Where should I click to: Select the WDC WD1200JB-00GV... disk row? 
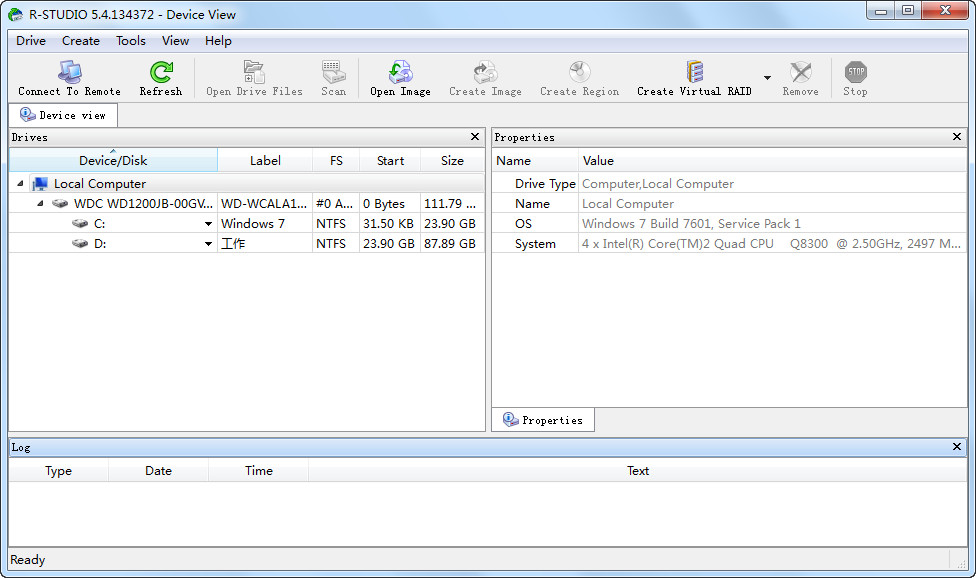[246, 203]
